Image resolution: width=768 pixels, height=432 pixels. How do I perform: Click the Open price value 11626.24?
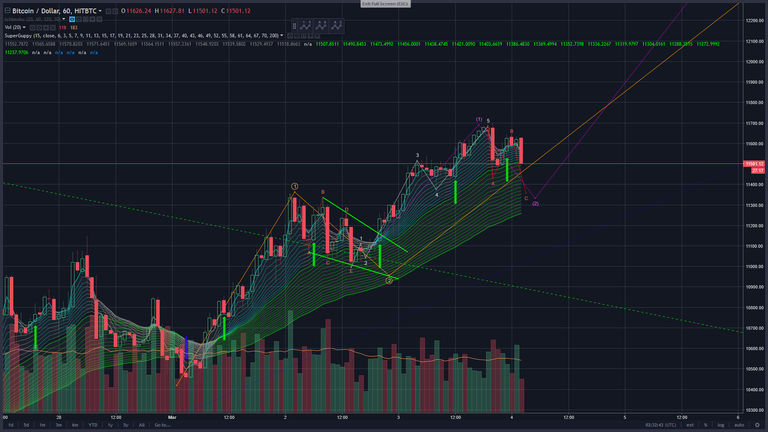point(139,11)
